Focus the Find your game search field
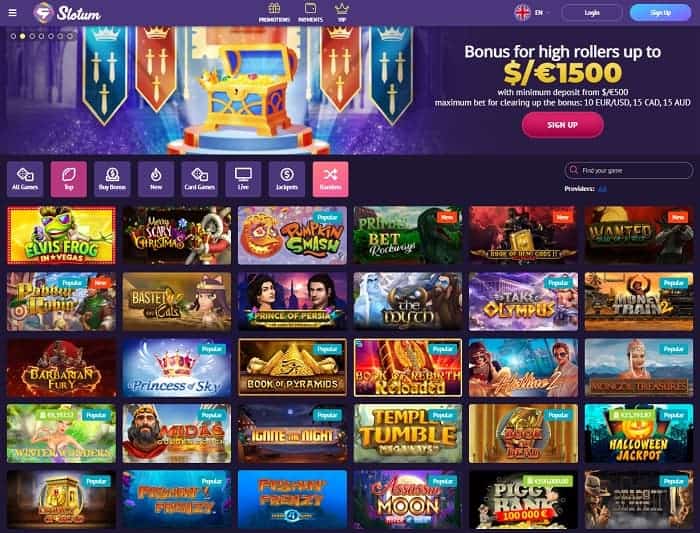The image size is (700, 533). point(629,171)
